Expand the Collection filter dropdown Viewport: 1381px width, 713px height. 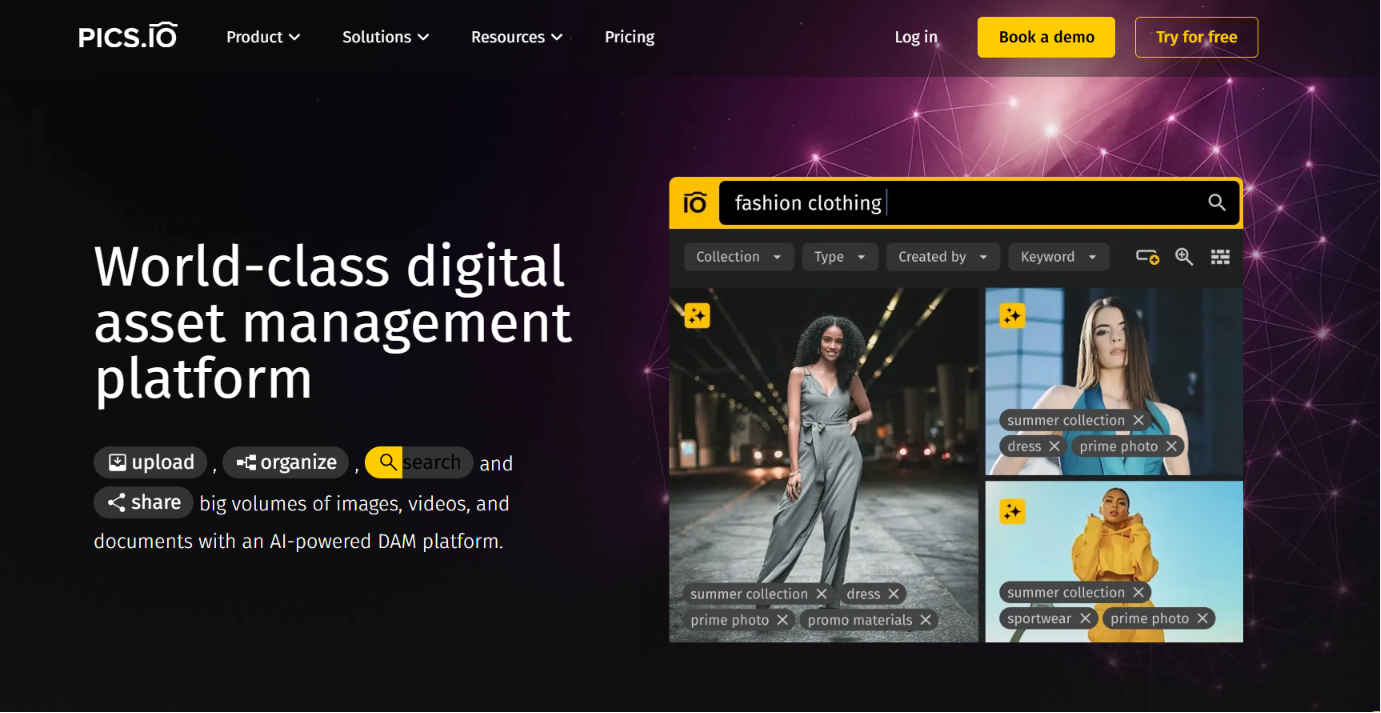739,257
